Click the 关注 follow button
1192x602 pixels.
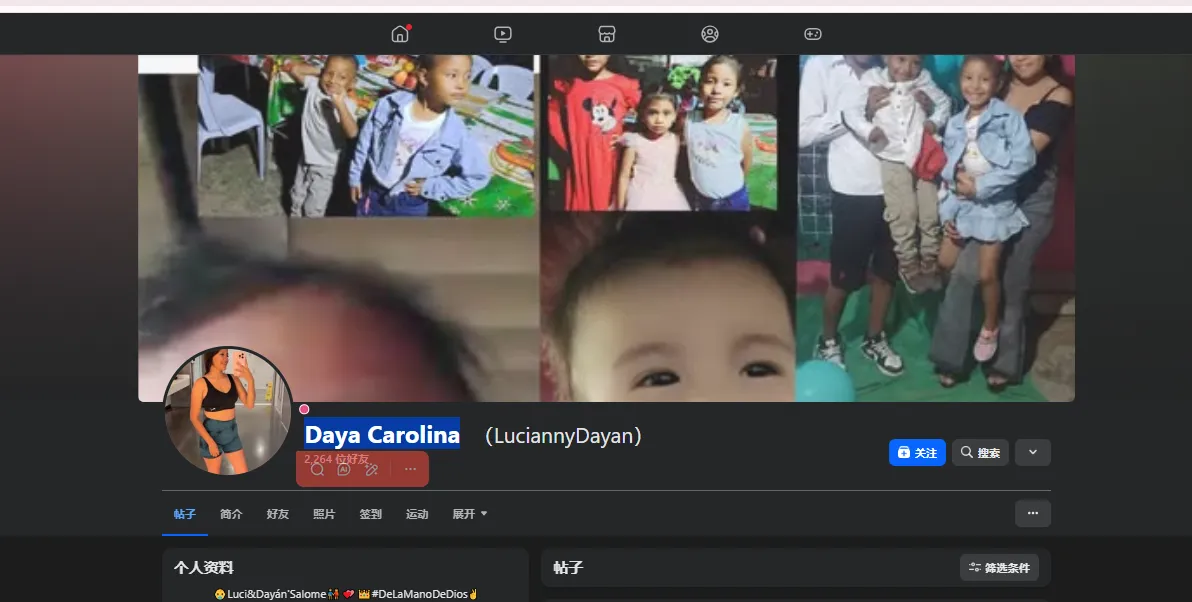pos(918,452)
